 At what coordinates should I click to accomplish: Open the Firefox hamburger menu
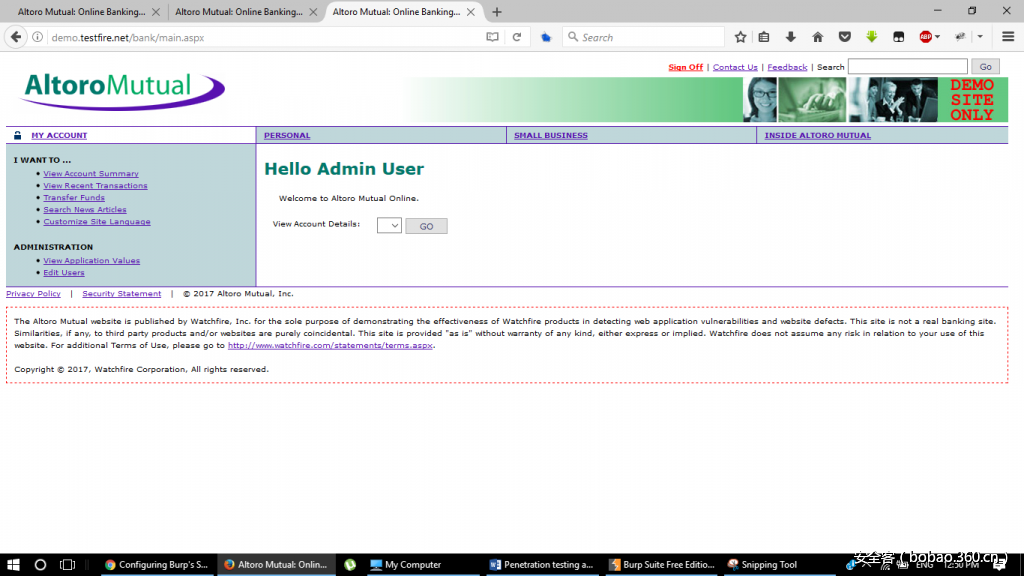click(1007, 36)
